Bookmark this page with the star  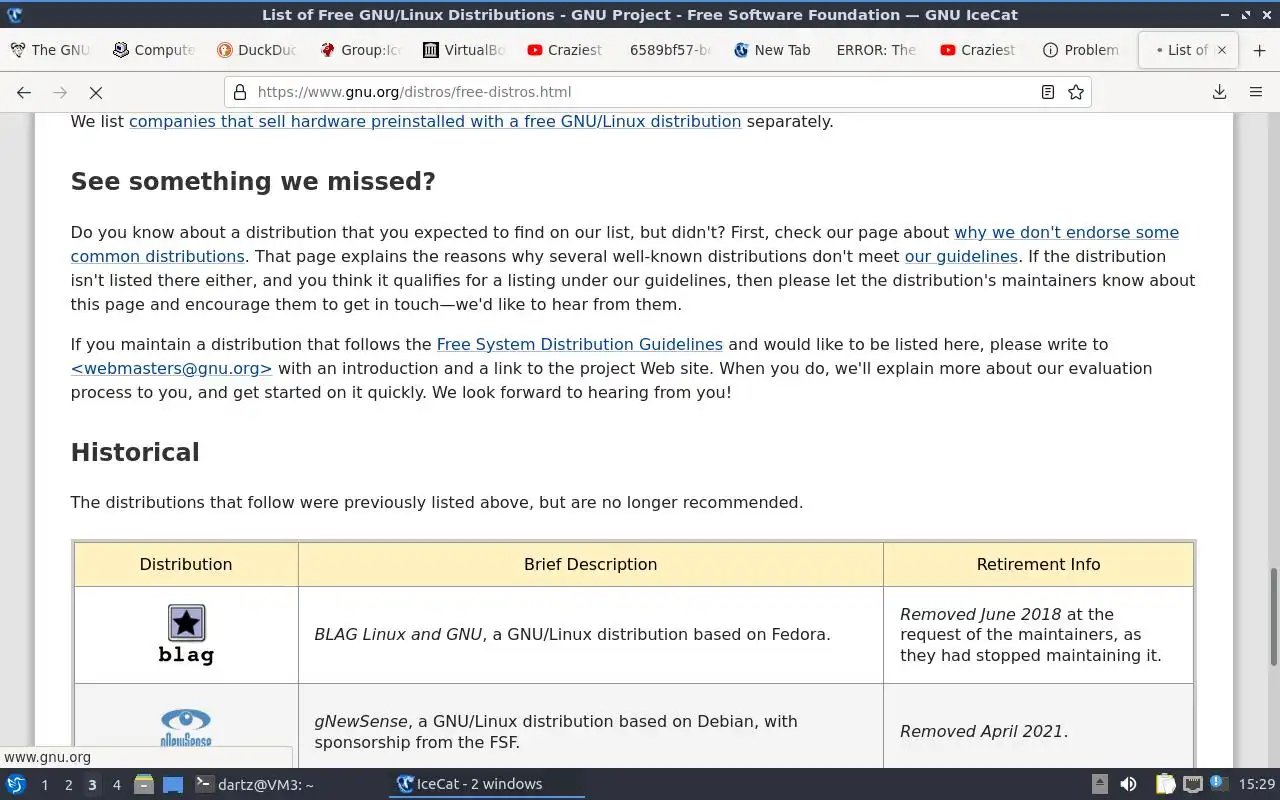point(1076,92)
